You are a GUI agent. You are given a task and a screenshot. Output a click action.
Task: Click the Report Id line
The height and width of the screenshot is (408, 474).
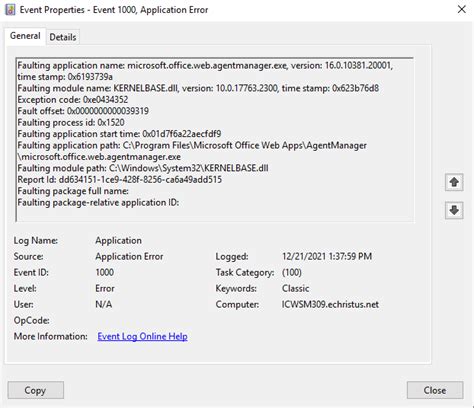pos(119,179)
